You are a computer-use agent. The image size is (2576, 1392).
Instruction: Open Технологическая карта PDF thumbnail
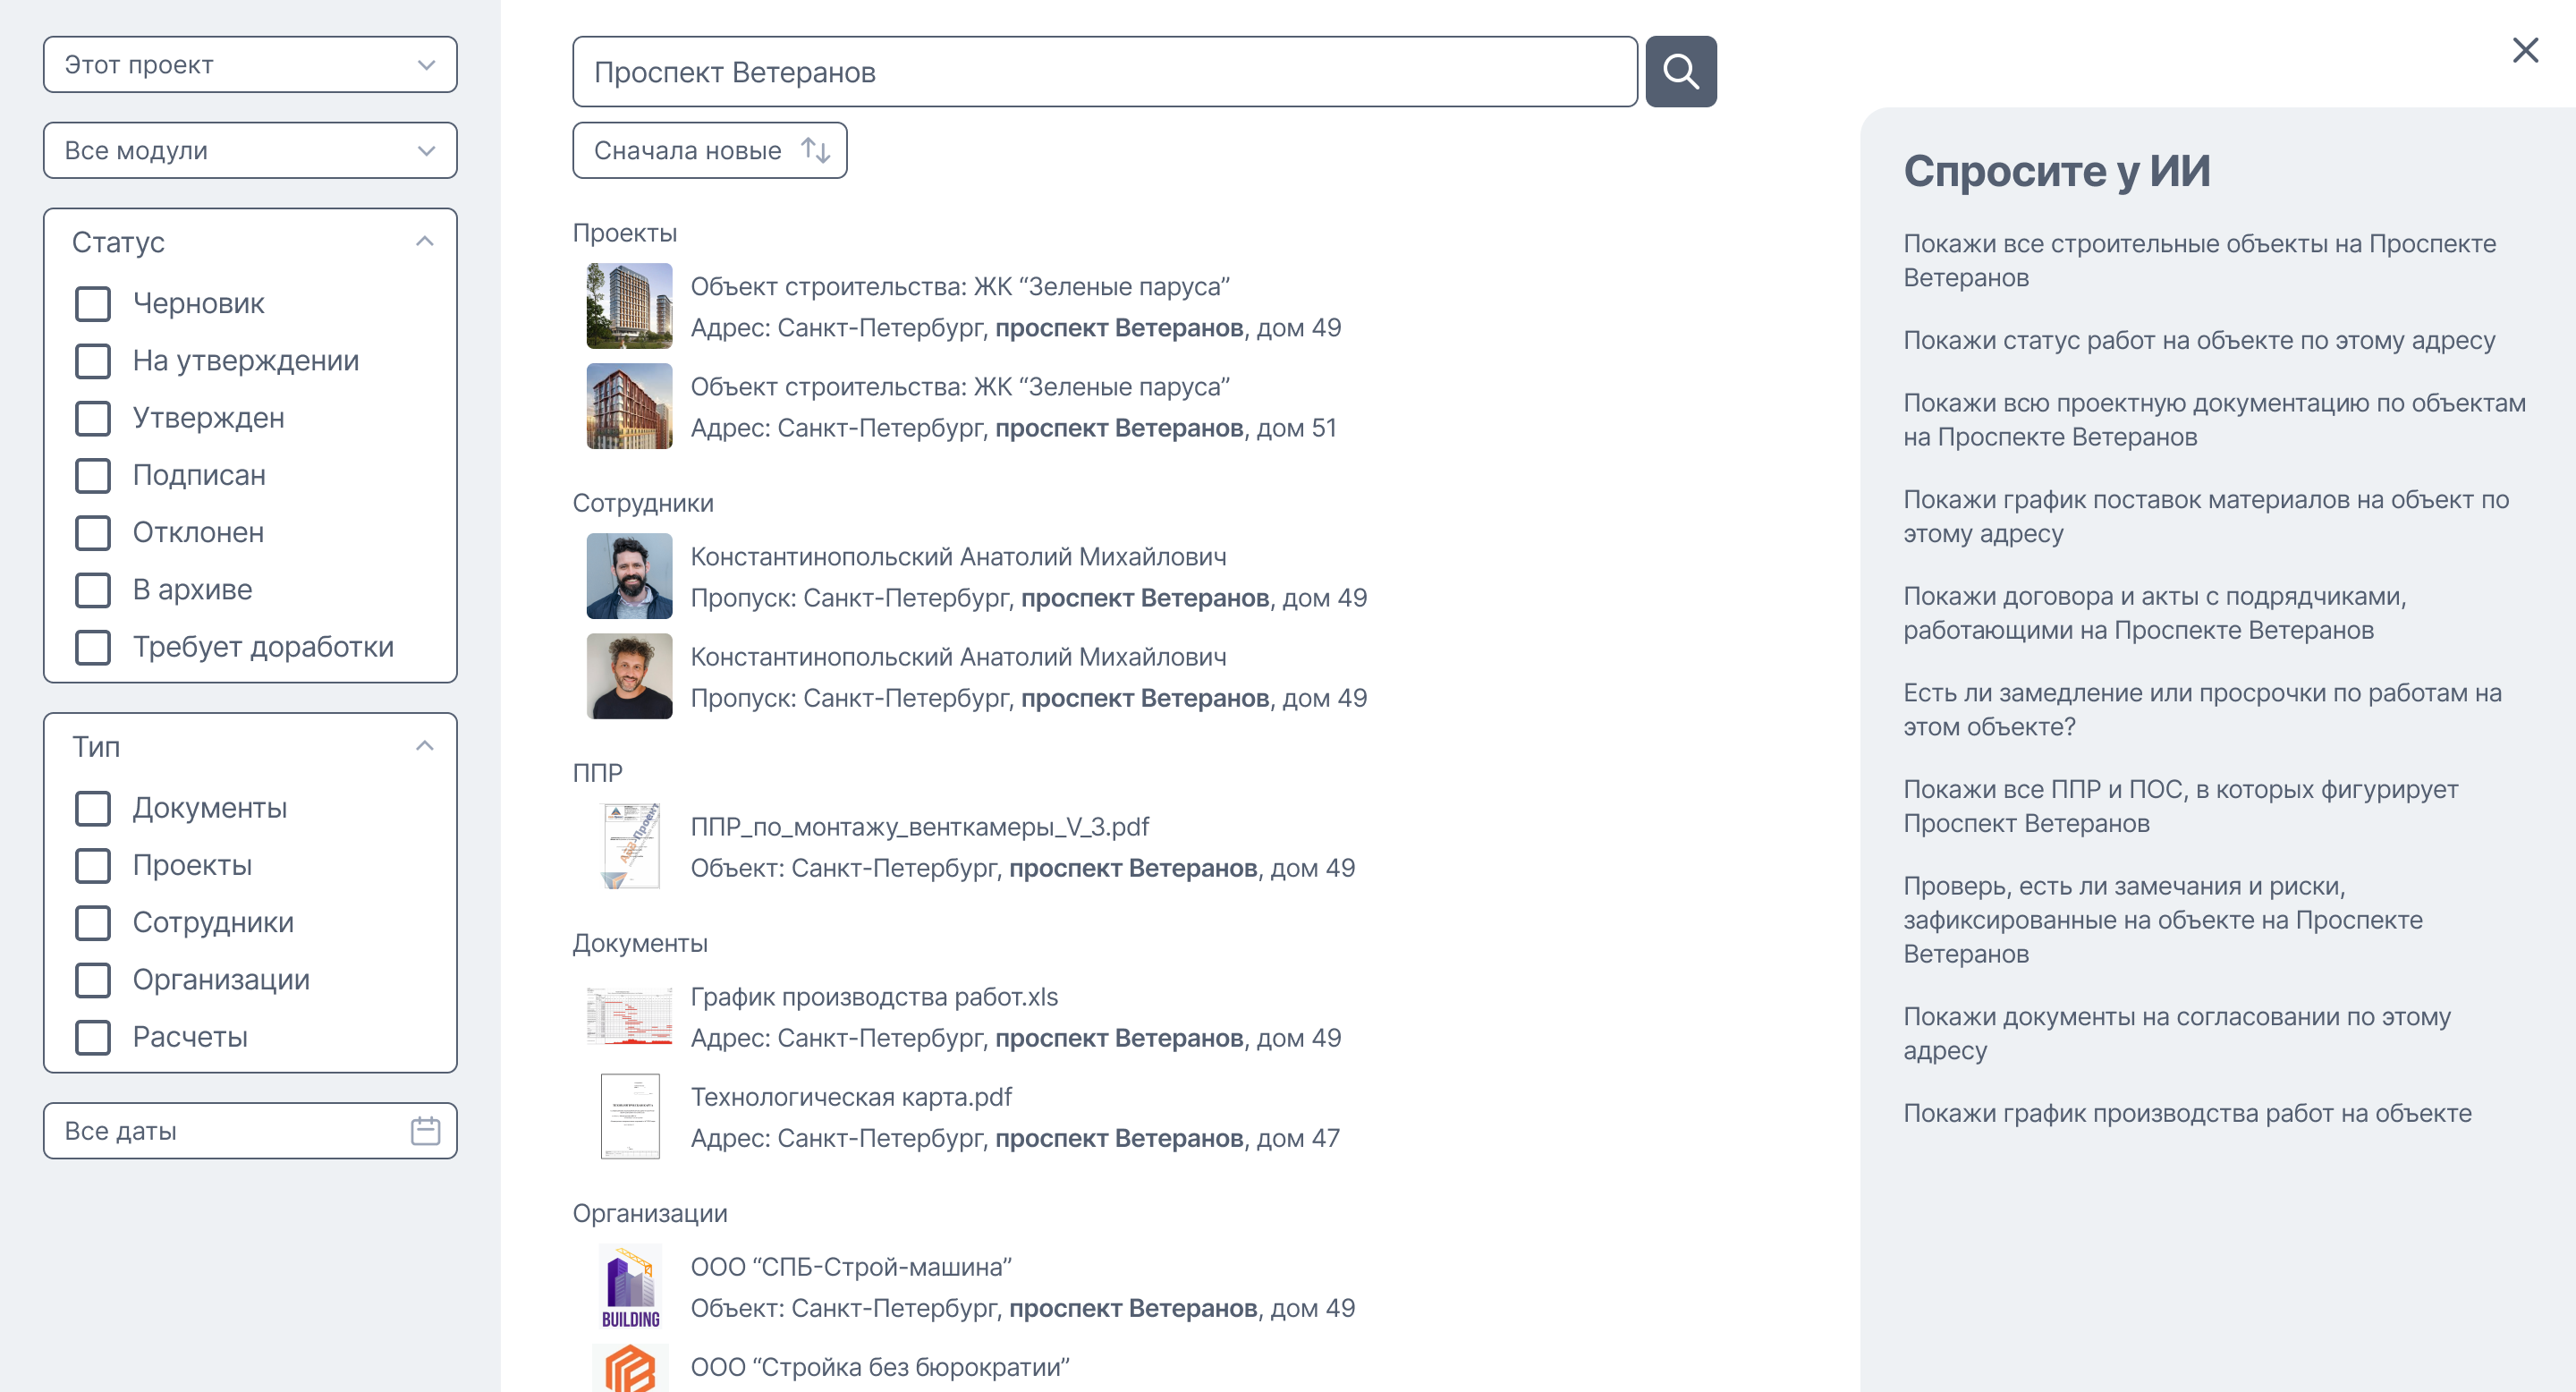[x=629, y=1116]
